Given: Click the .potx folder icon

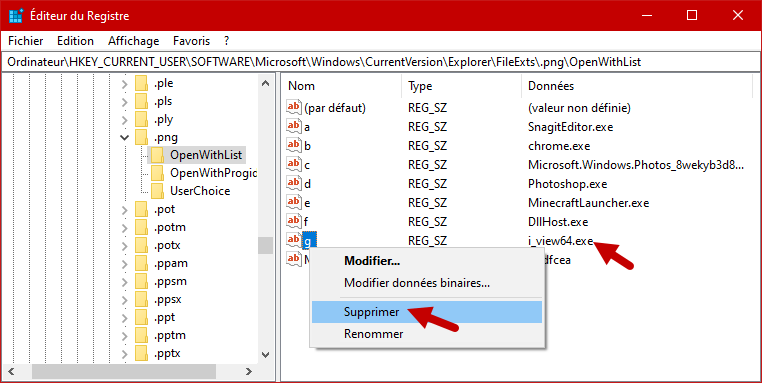Looking at the screenshot, I should pos(141,245).
